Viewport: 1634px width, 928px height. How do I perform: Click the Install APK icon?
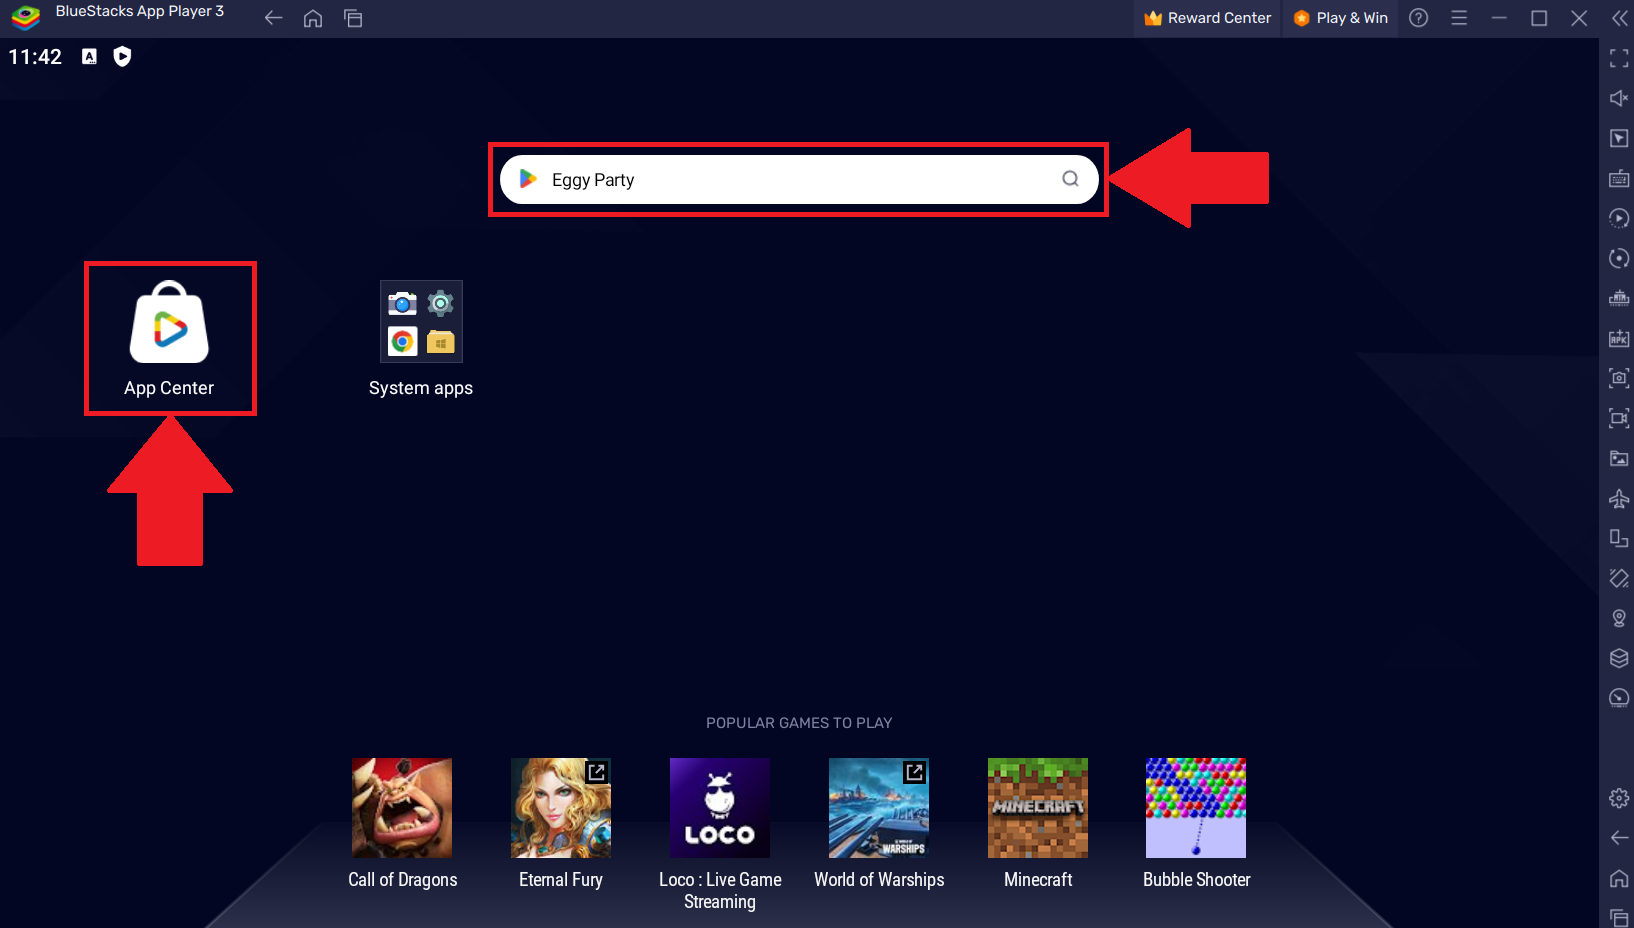(x=1619, y=338)
